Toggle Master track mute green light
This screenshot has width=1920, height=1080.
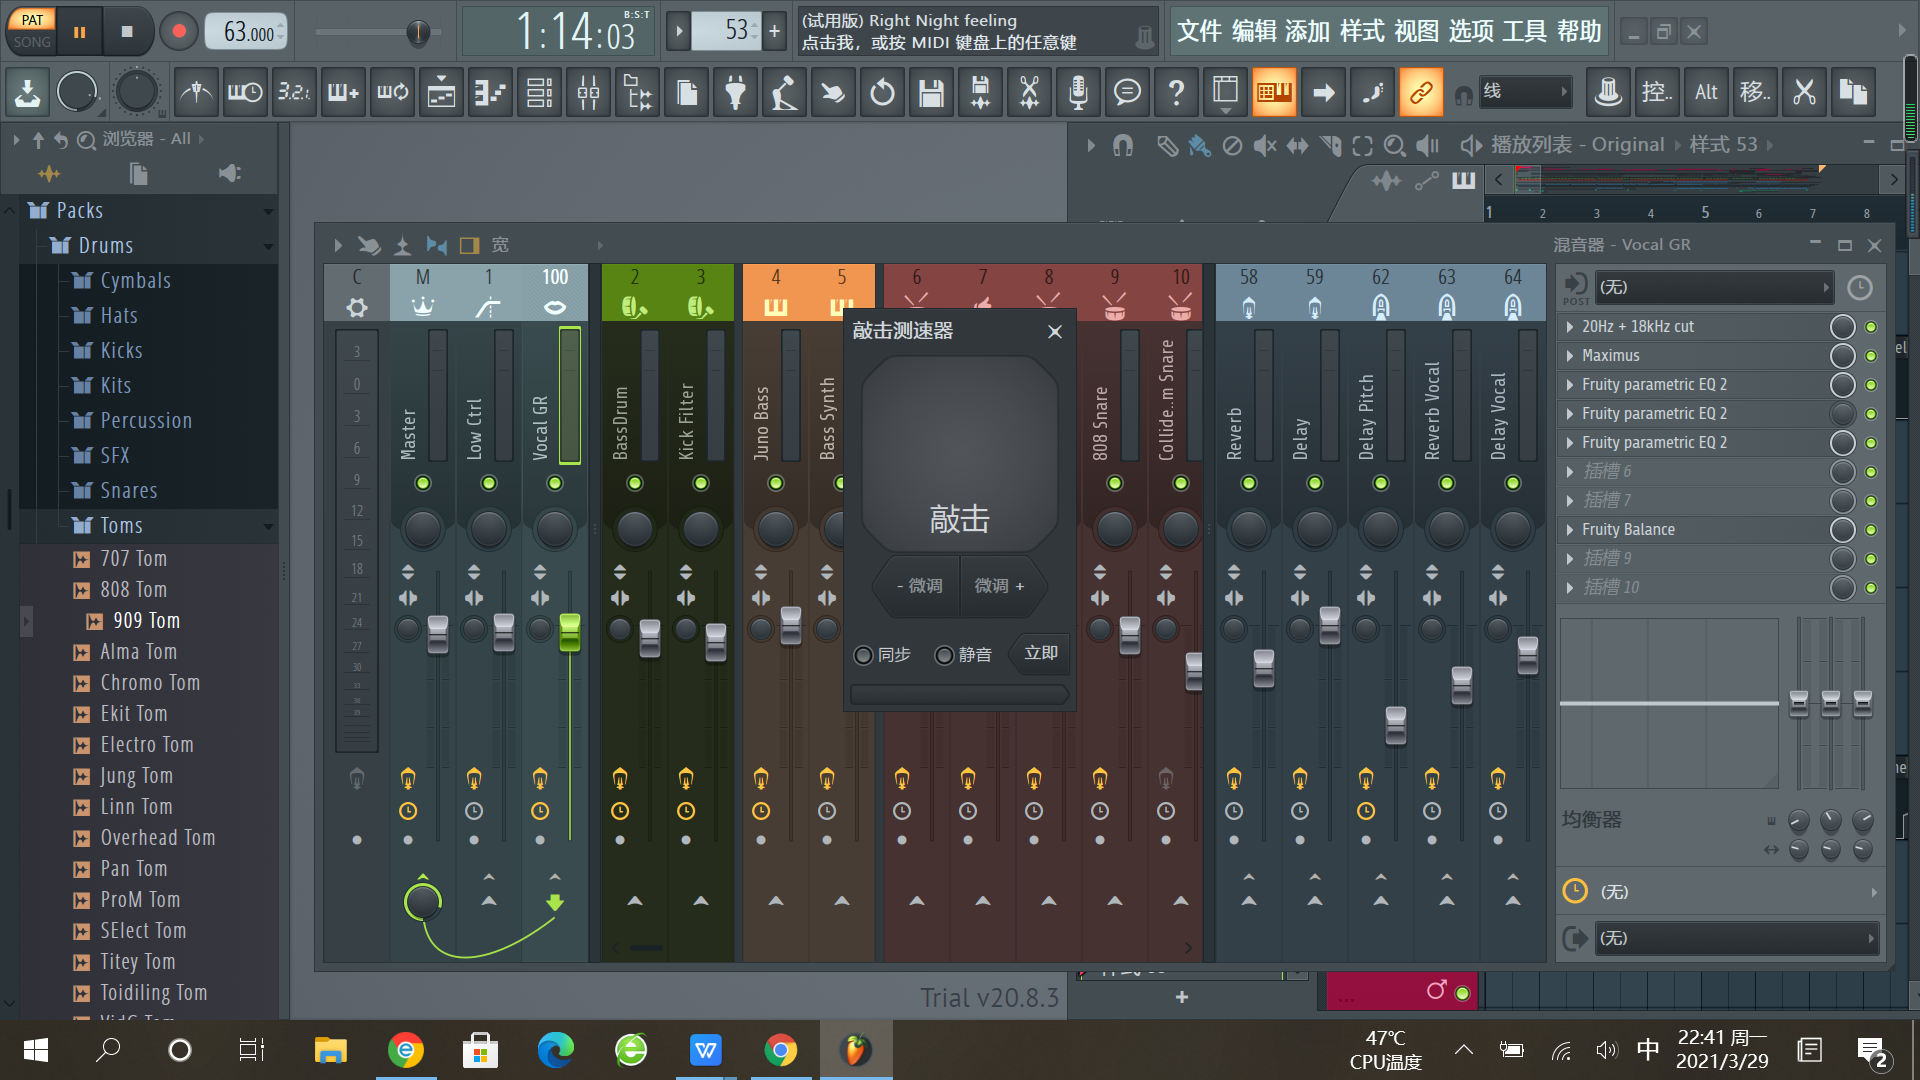tap(423, 483)
